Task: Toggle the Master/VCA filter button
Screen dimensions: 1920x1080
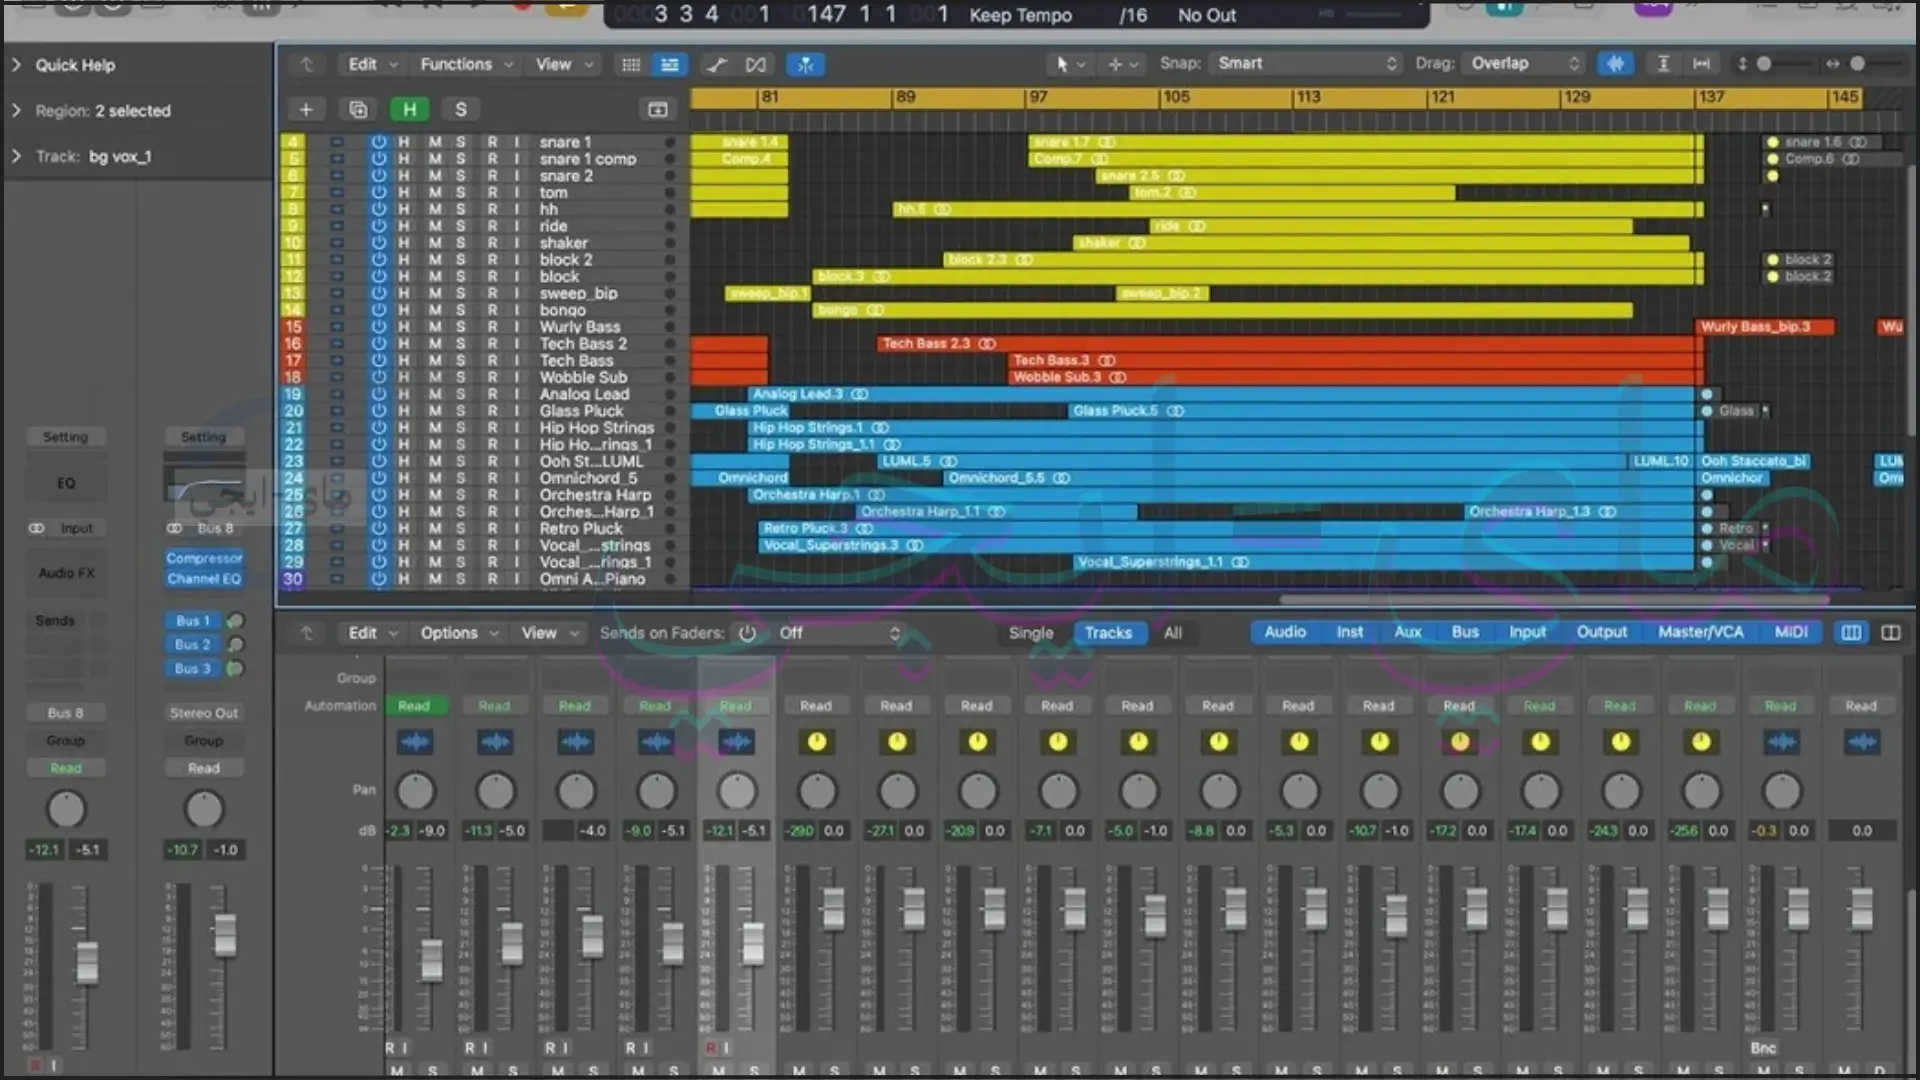Action: 1700,632
